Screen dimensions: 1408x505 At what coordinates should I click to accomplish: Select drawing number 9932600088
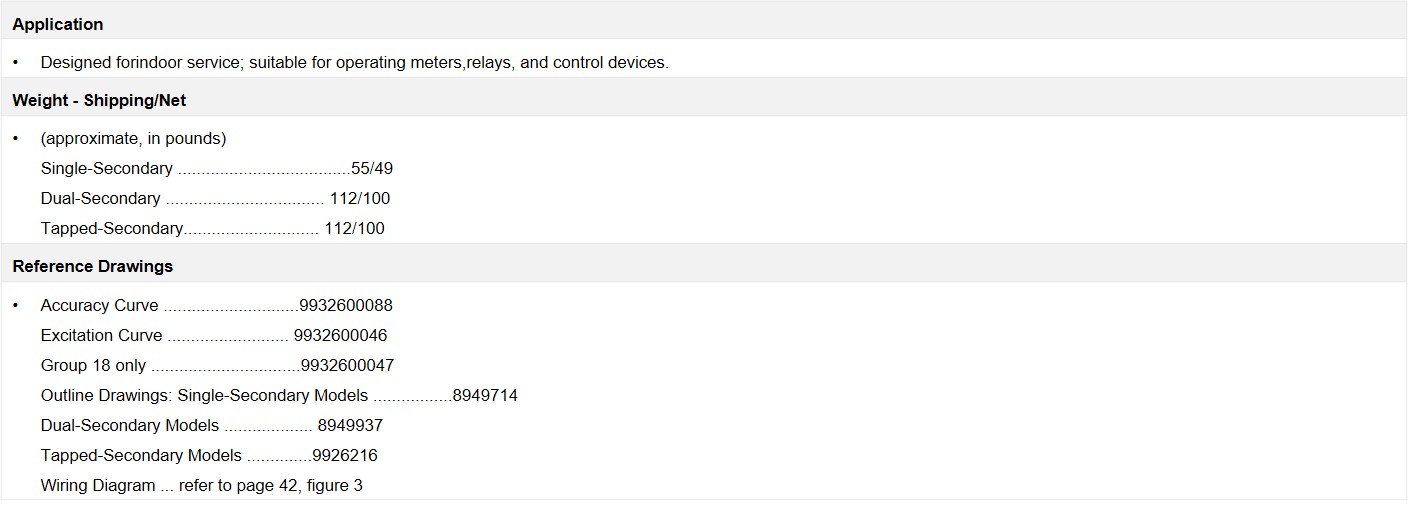pos(346,305)
